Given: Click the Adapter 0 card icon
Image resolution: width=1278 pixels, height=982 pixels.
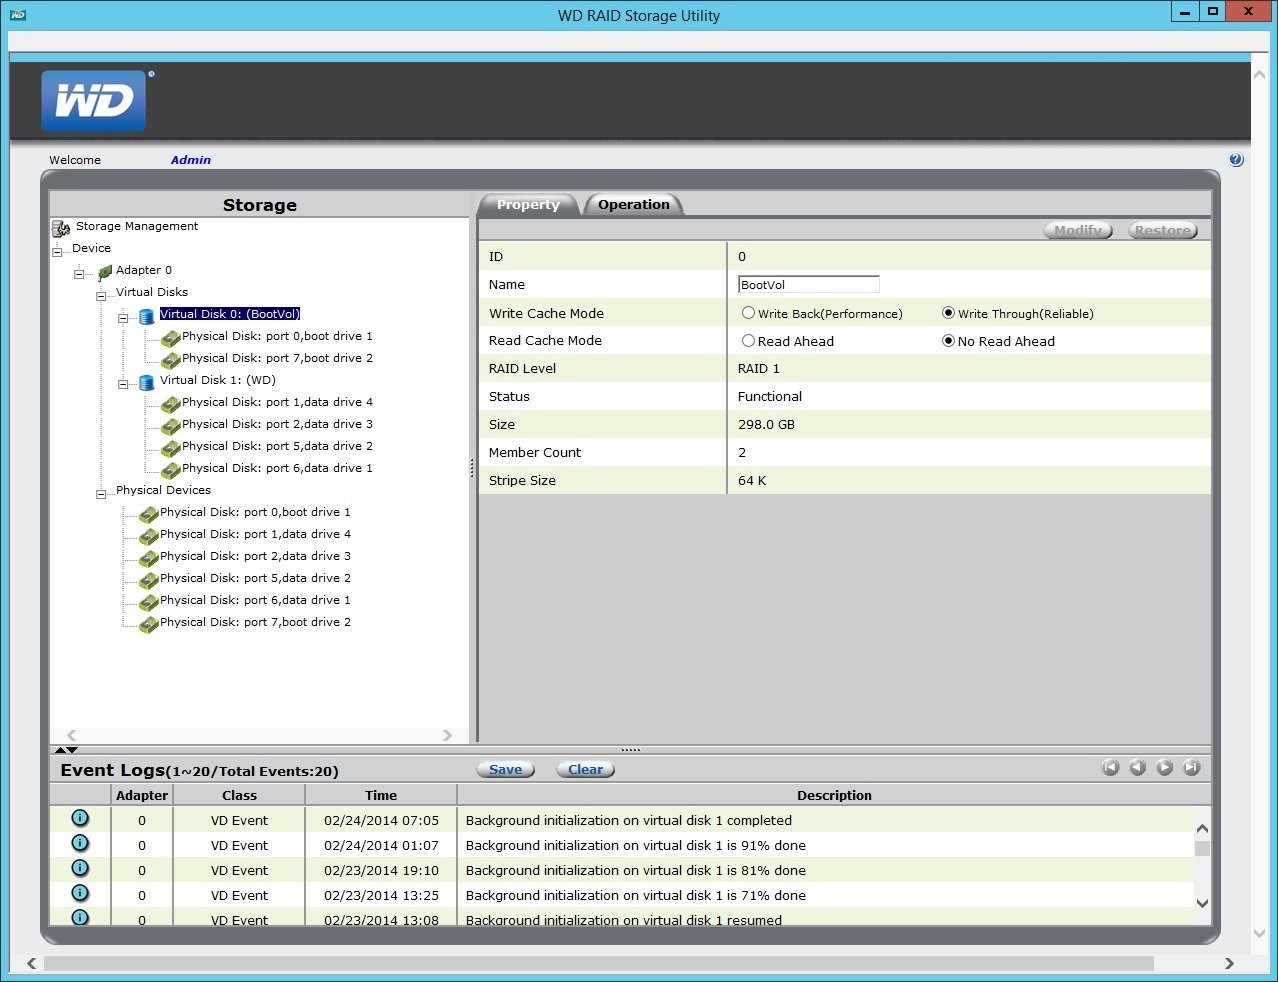Looking at the screenshot, I should click(x=105, y=272).
